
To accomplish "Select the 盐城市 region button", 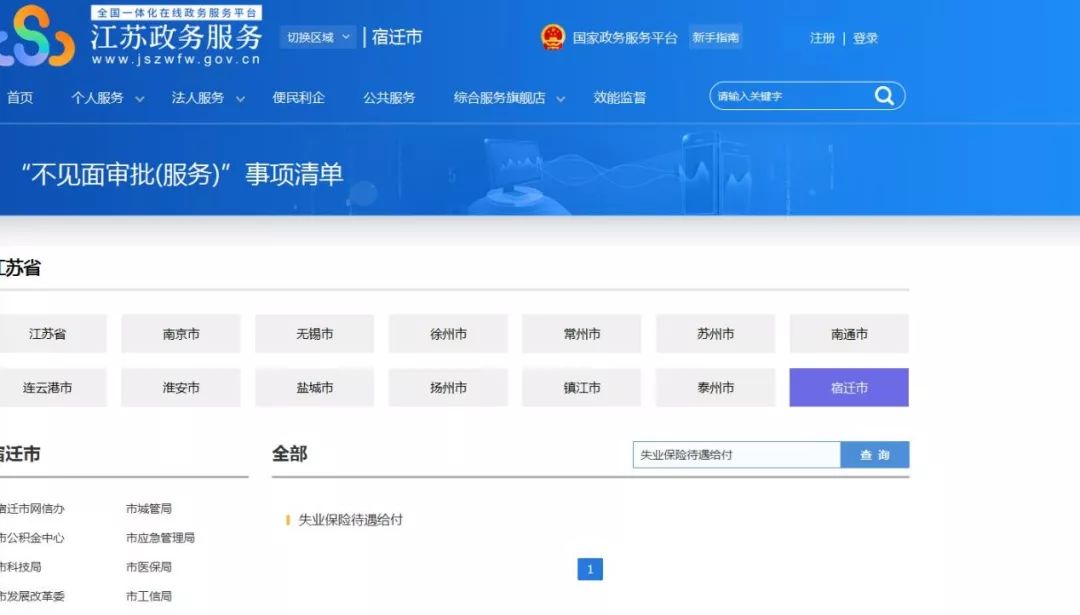I will 315,387.
